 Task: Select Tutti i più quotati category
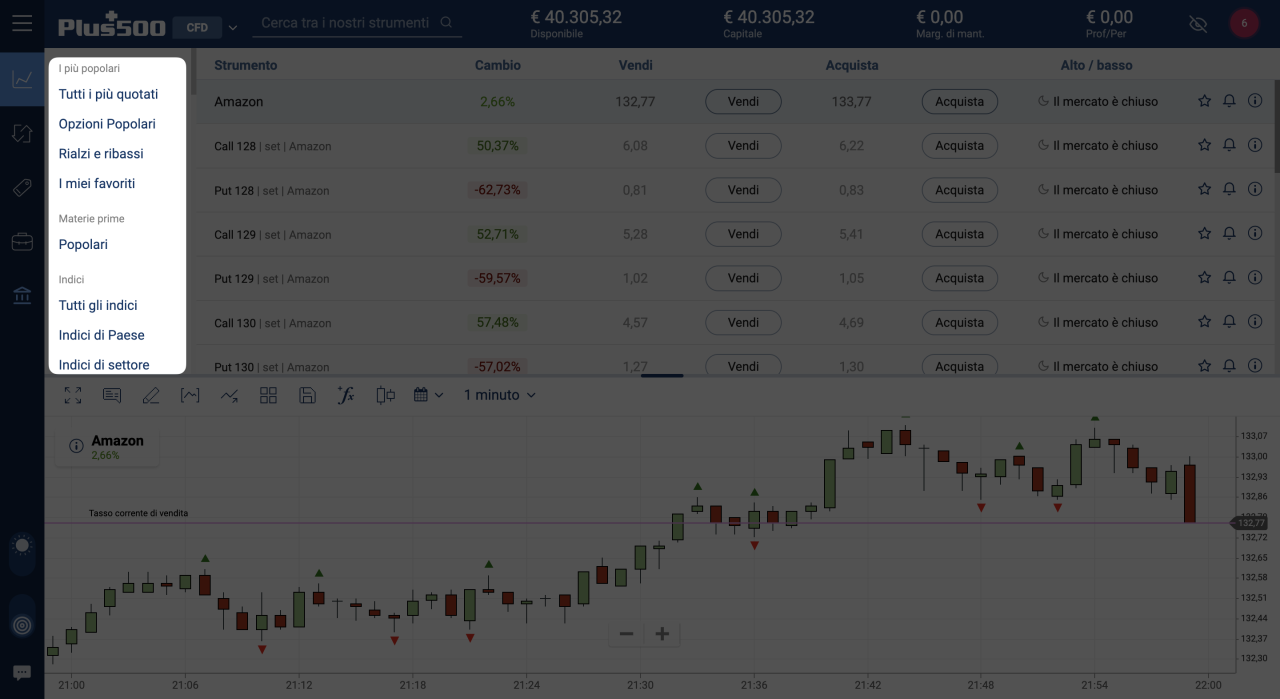(x=108, y=94)
